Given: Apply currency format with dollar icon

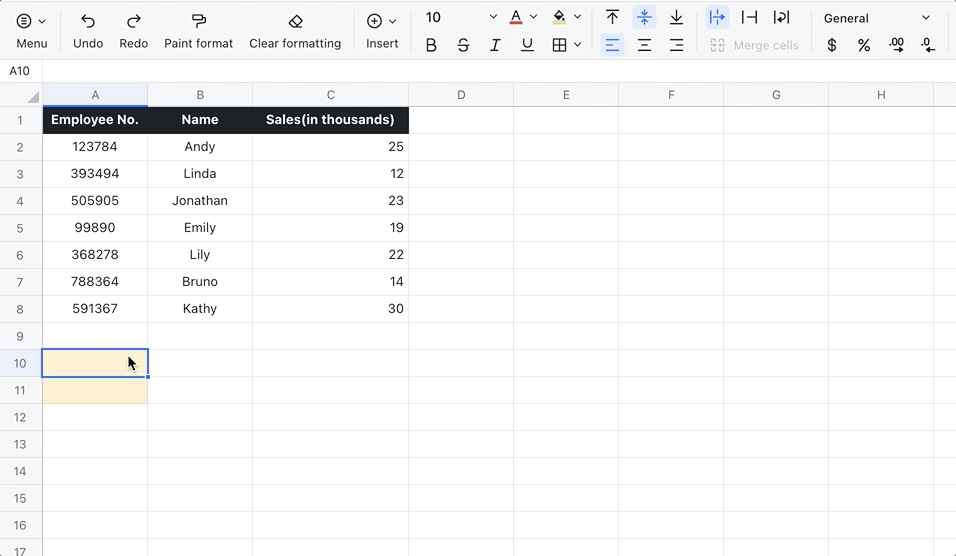Looking at the screenshot, I should coord(831,45).
